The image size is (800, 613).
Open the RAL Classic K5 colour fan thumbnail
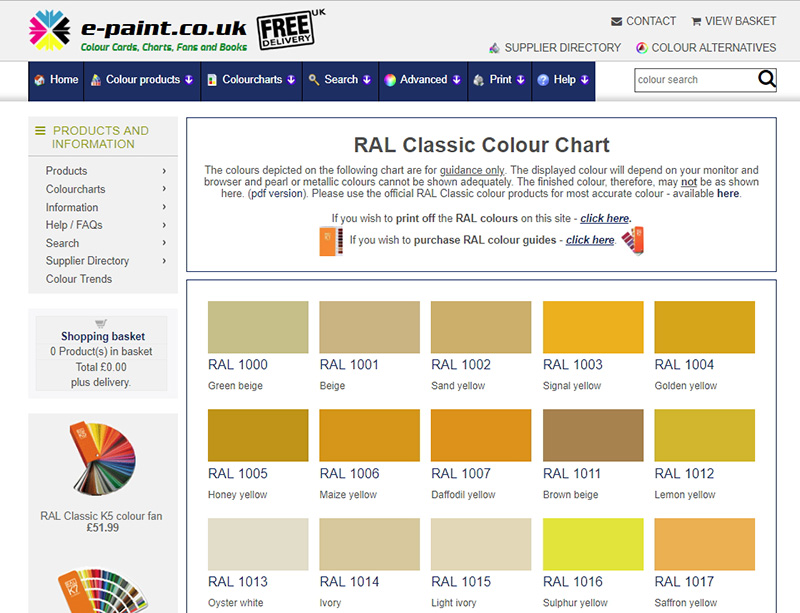click(x=101, y=461)
